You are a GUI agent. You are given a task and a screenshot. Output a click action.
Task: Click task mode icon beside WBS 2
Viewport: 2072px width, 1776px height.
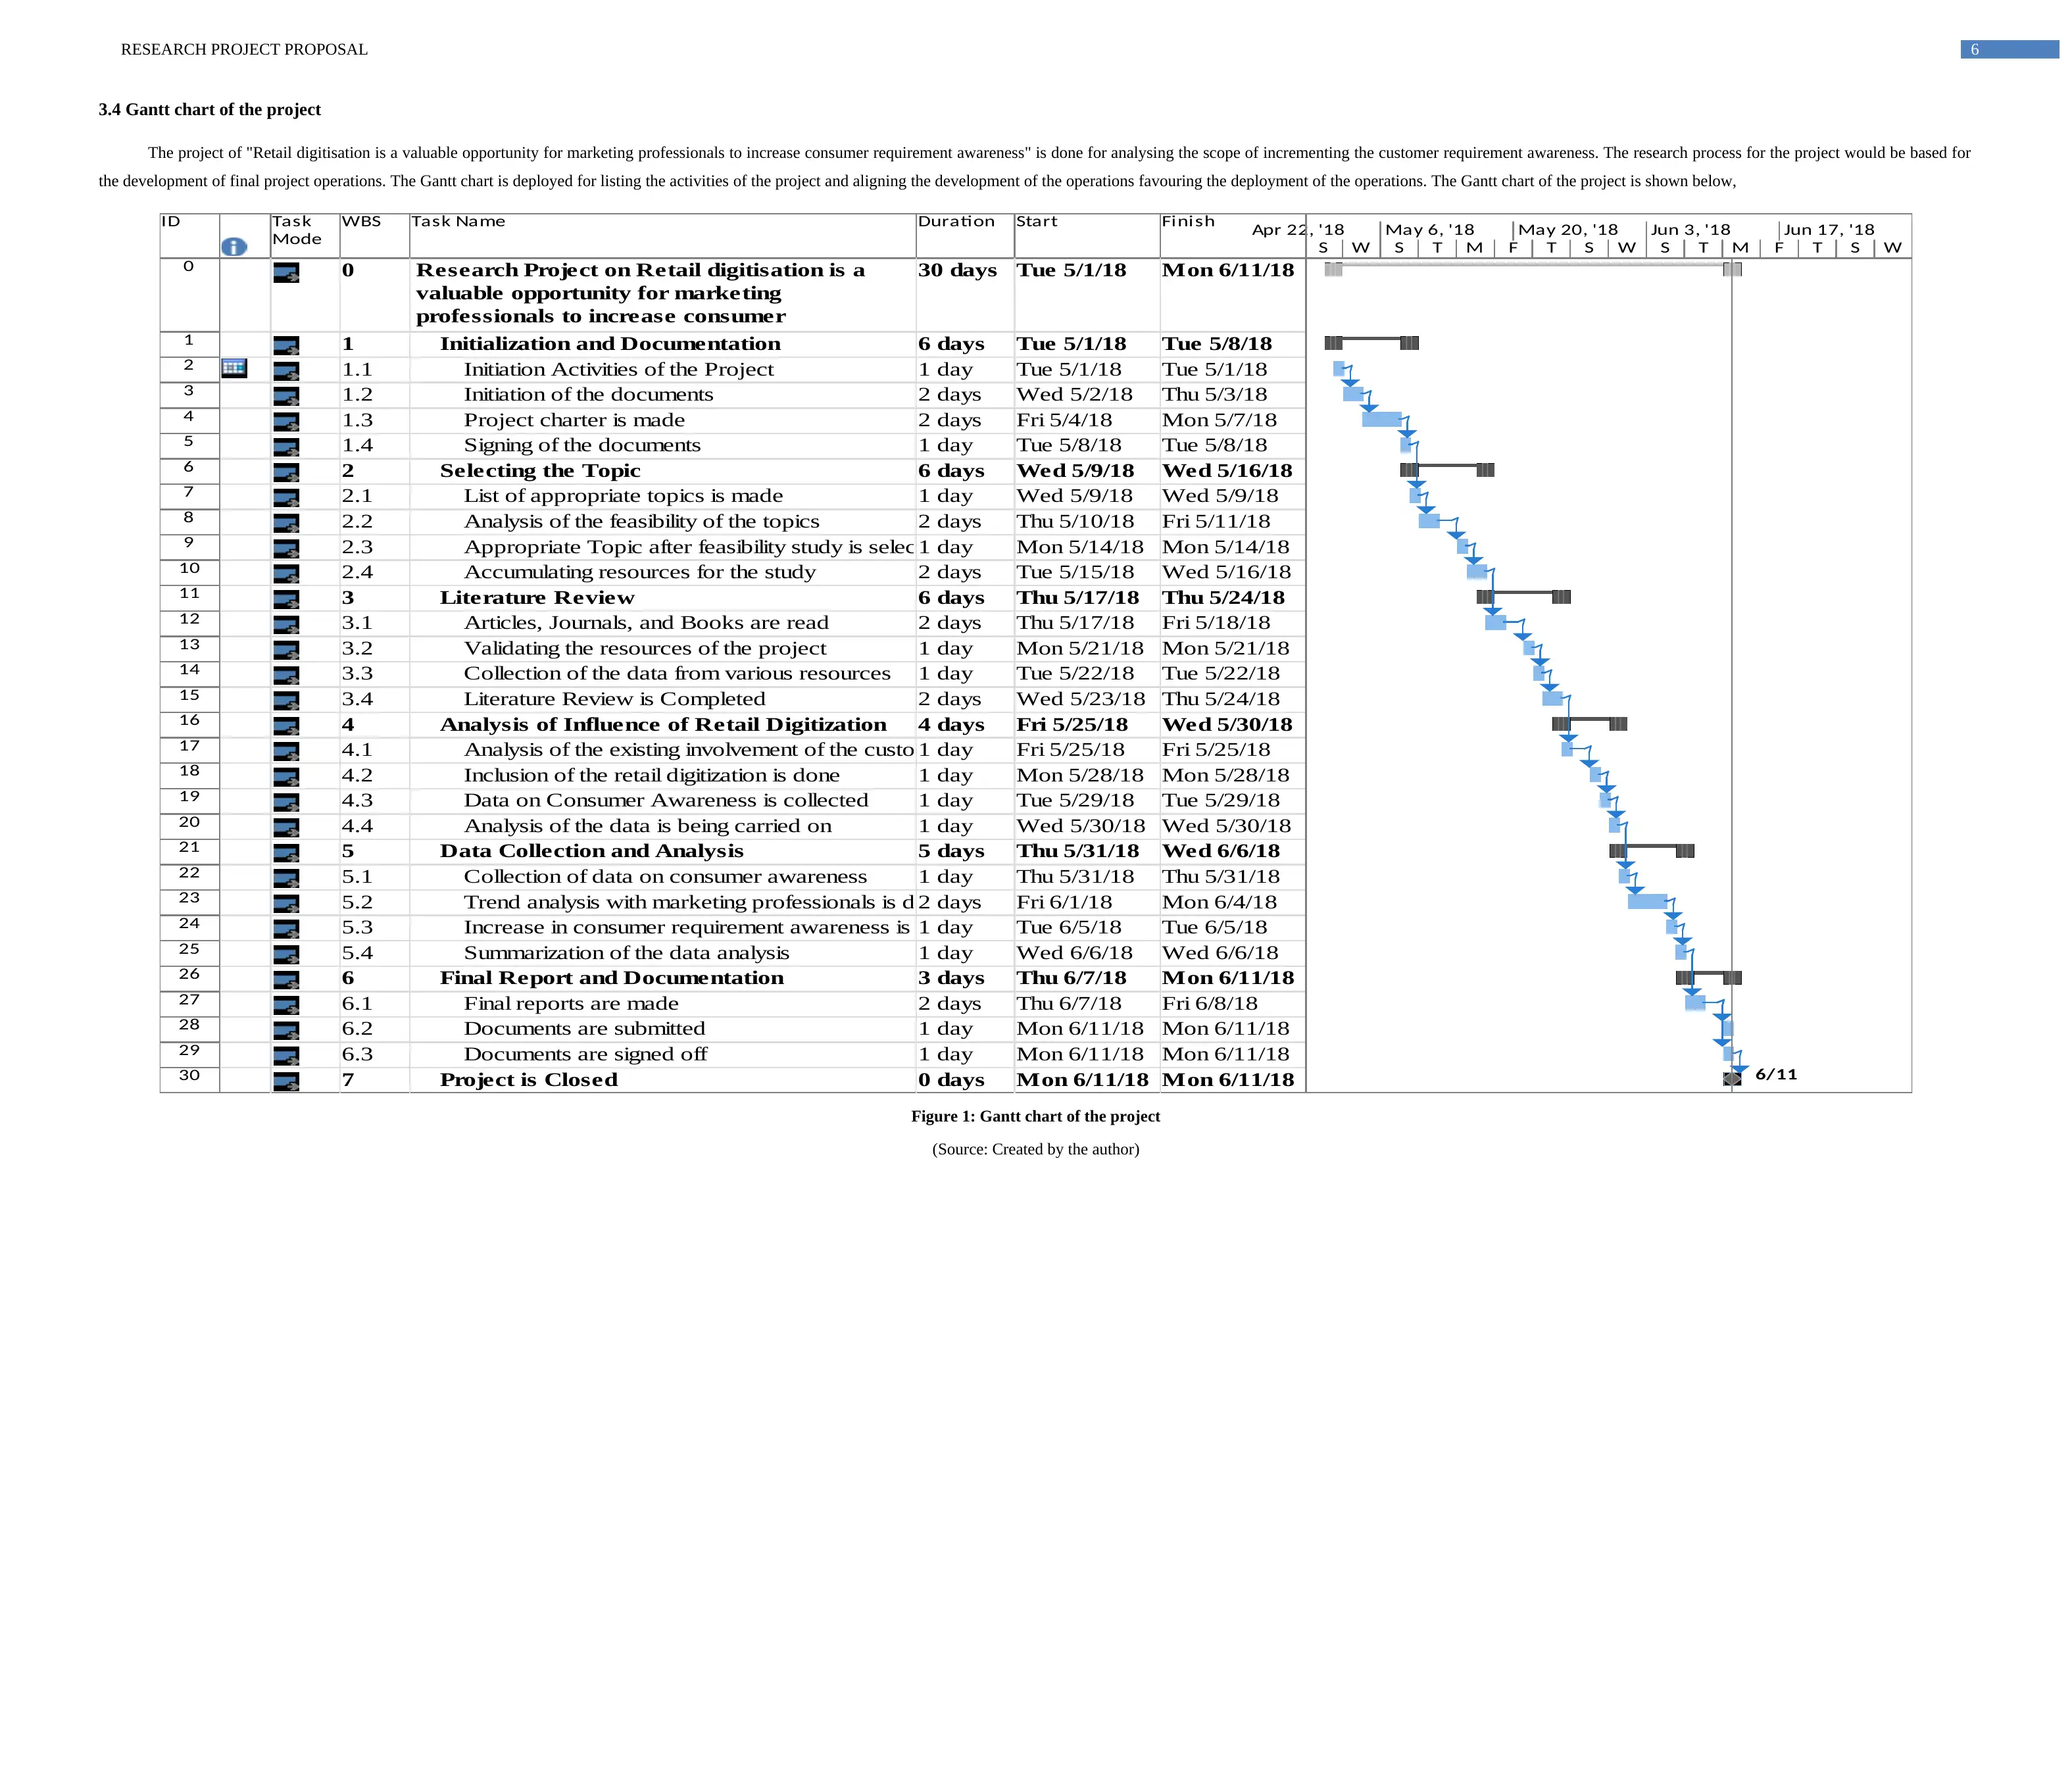pyautogui.click(x=286, y=472)
